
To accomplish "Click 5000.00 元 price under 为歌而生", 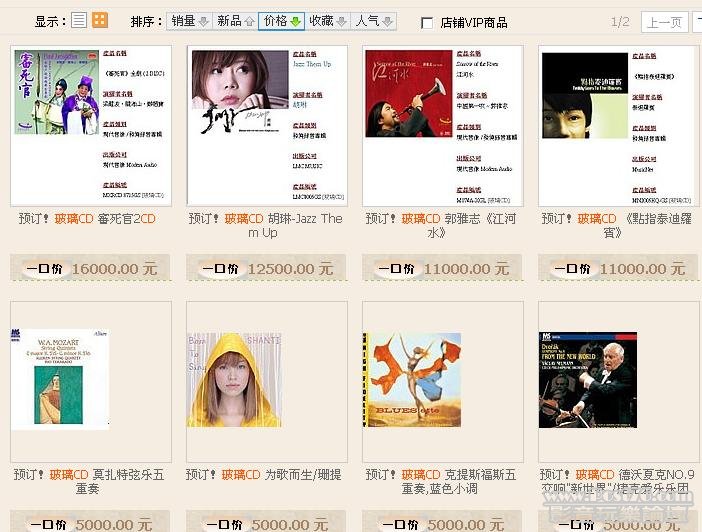I will (x=290, y=524).
